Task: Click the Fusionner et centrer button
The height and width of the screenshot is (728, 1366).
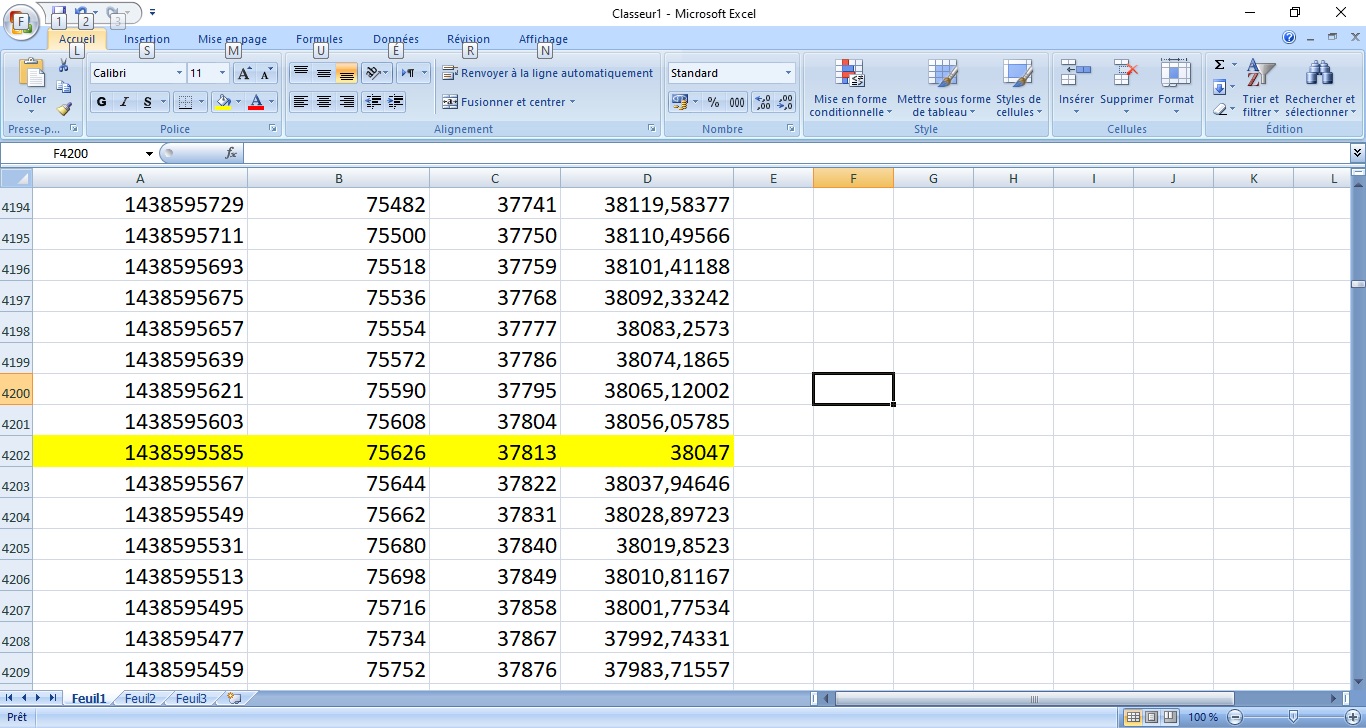Action: pyautogui.click(x=509, y=102)
